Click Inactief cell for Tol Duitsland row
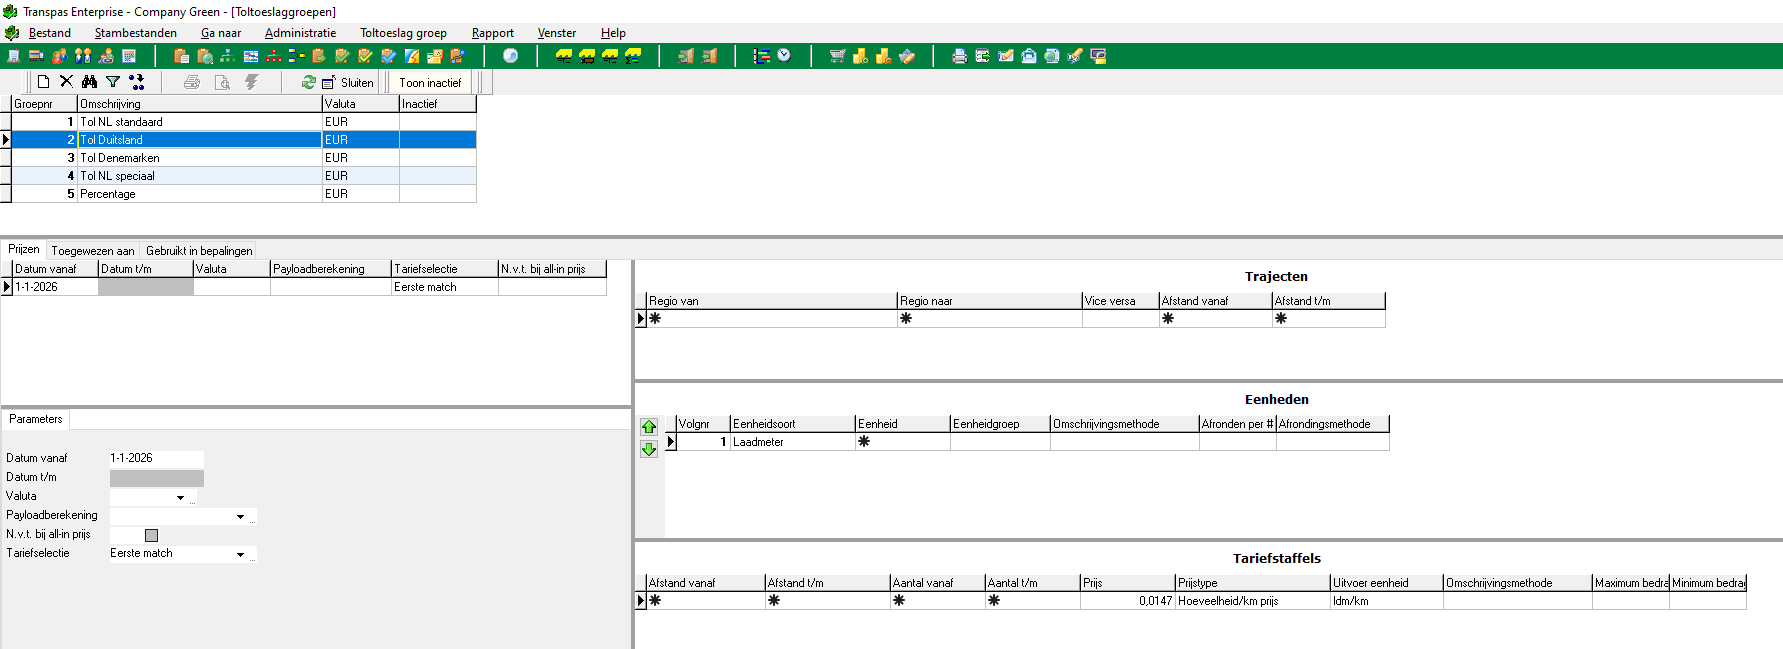 [437, 140]
